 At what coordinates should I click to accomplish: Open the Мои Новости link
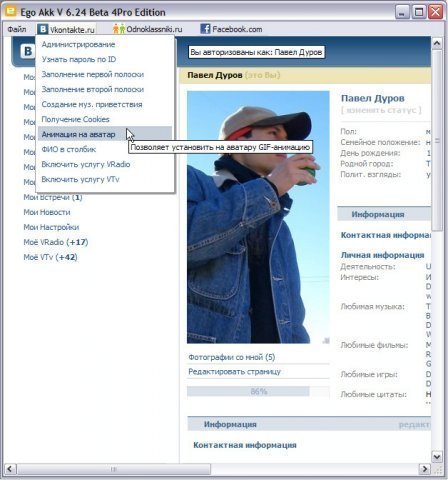click(47, 212)
